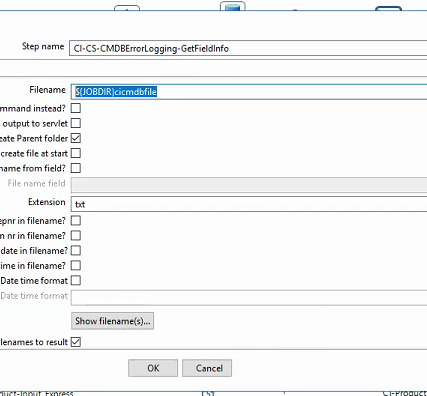
Task: Click the database step icon on the canvas behind the dialog
Action: (x=233, y=6)
